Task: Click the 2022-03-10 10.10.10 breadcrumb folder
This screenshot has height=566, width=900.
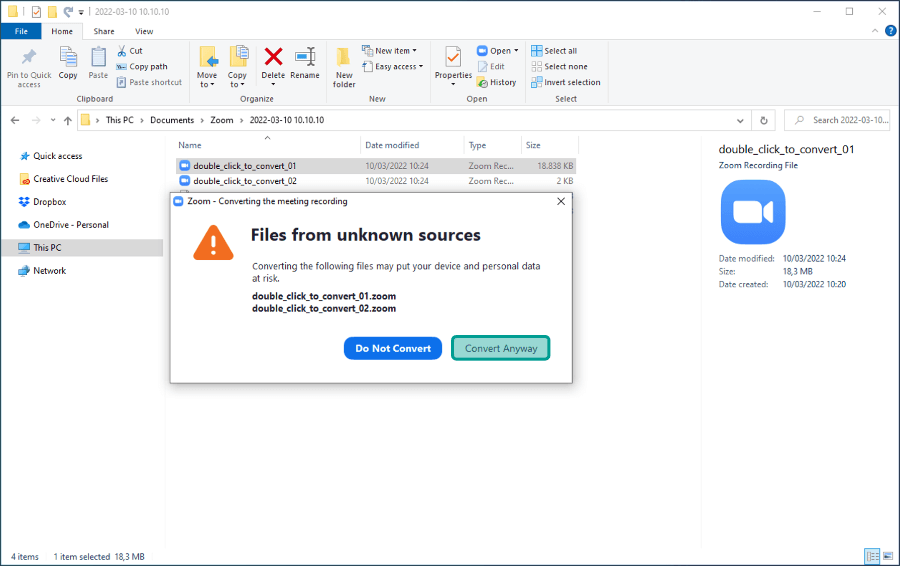Action: point(287,120)
